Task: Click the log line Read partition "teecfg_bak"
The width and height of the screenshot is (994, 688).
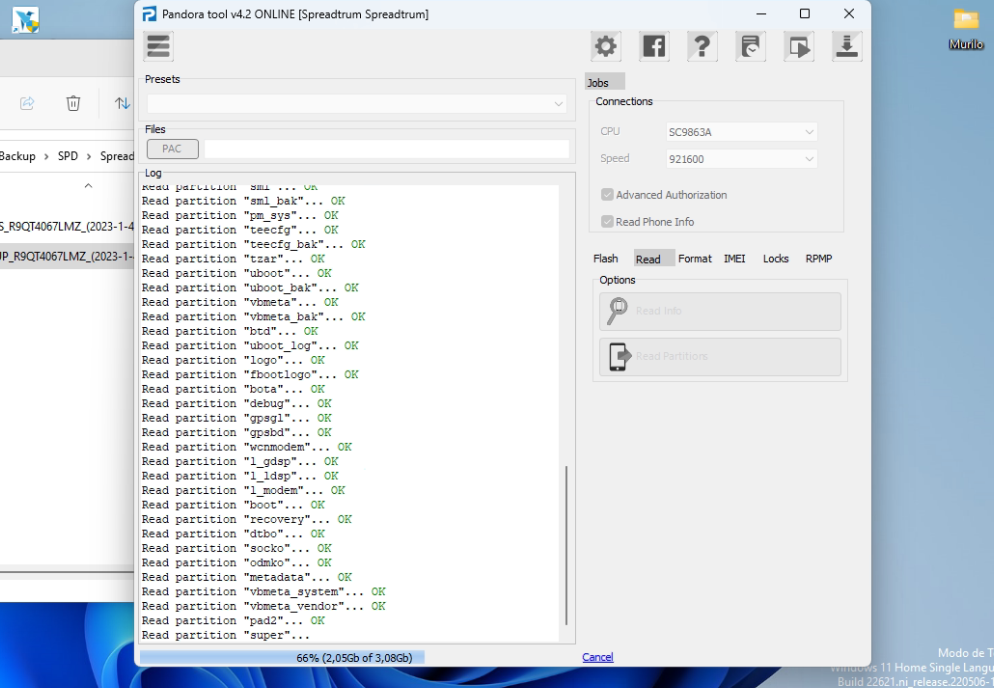Action: (254, 244)
